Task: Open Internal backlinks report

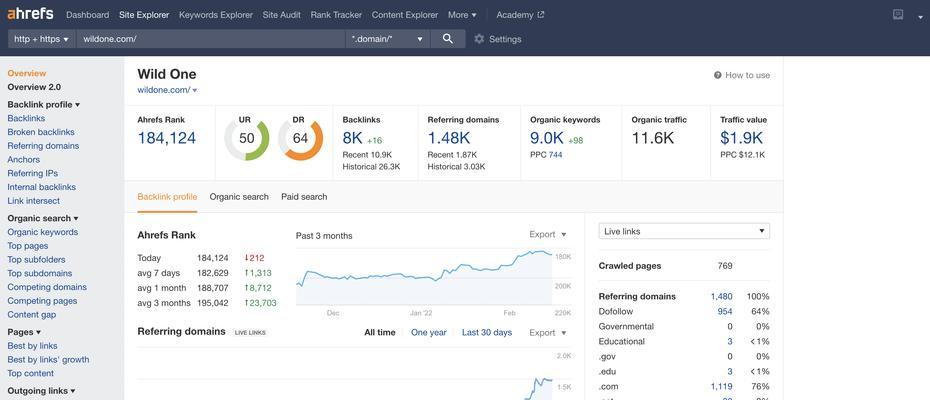Action: point(42,187)
